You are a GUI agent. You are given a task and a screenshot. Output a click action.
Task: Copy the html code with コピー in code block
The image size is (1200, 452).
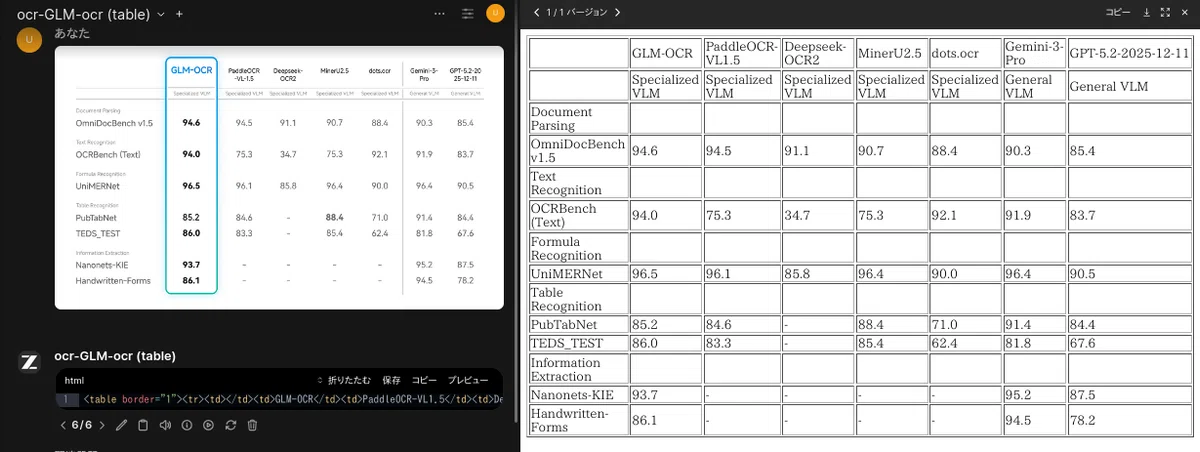coord(424,381)
